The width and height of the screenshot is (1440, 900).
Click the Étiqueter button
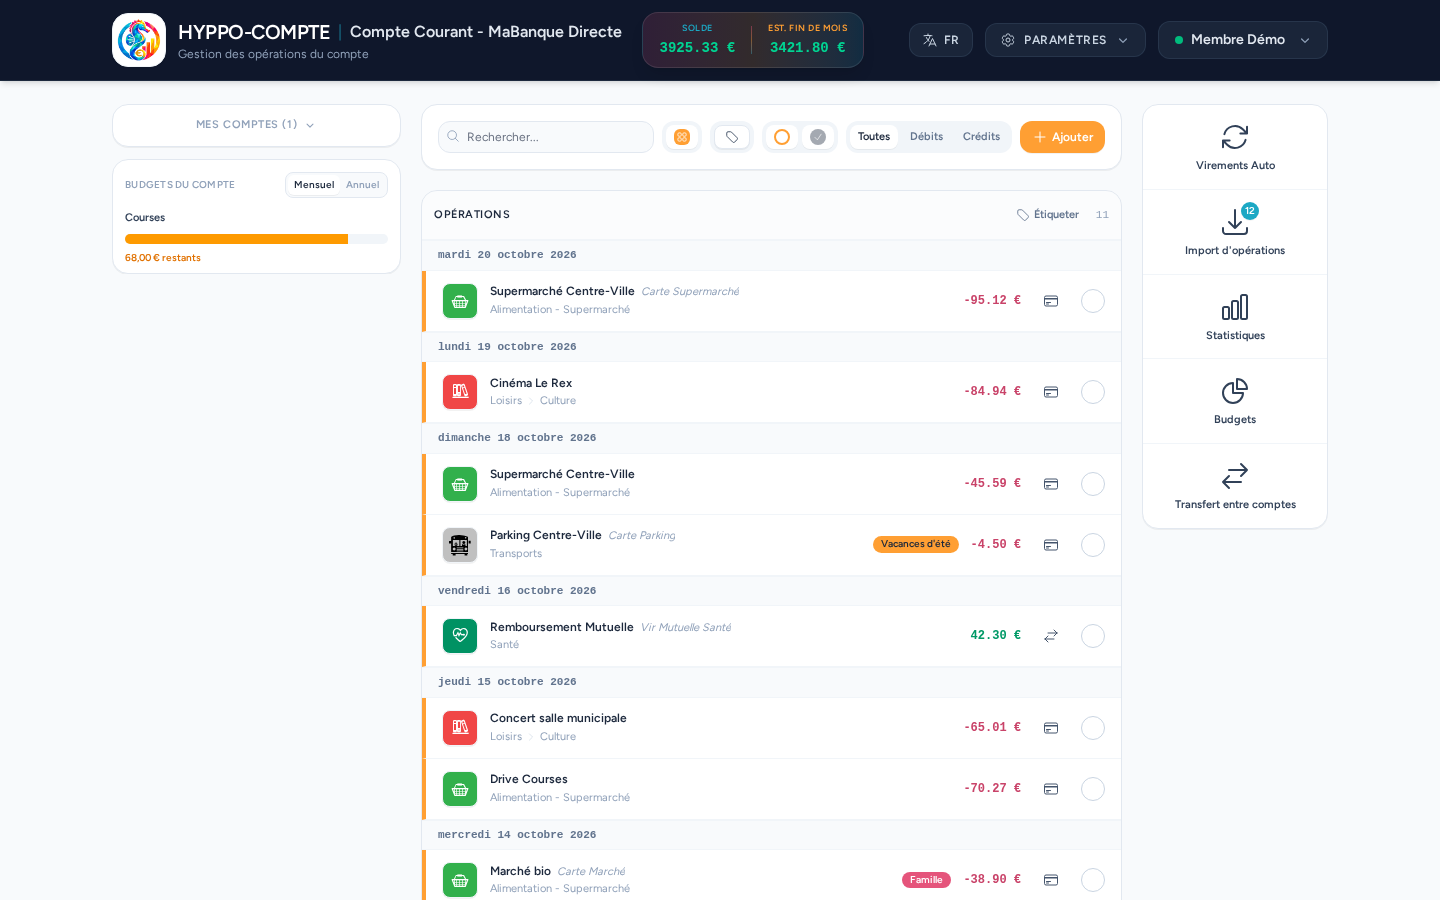[x=1048, y=215]
